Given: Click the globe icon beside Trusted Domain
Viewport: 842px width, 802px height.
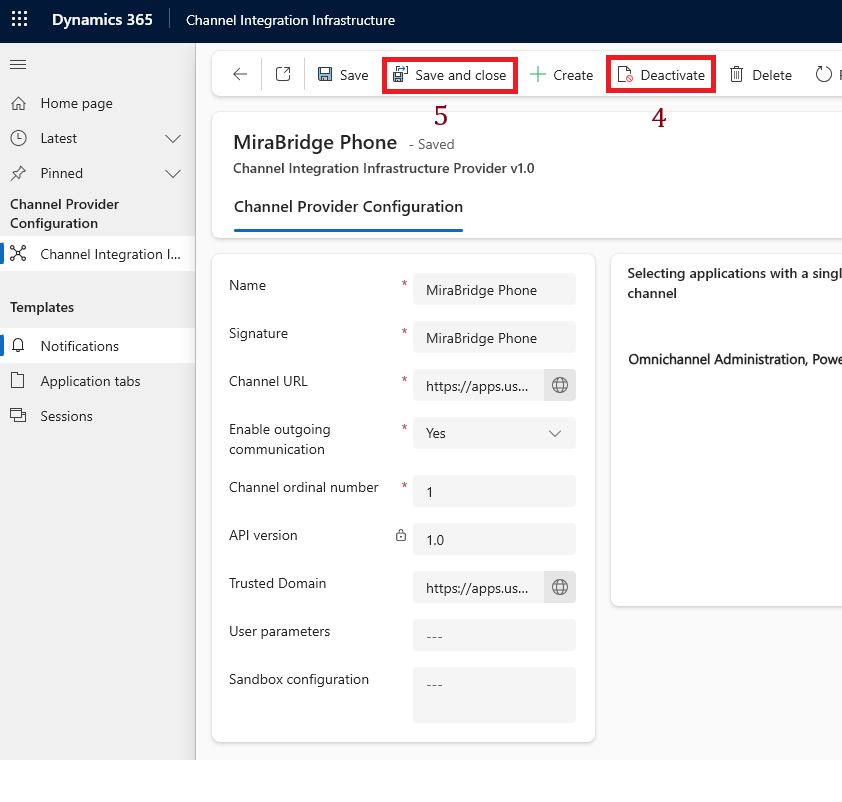Looking at the screenshot, I should 560,588.
